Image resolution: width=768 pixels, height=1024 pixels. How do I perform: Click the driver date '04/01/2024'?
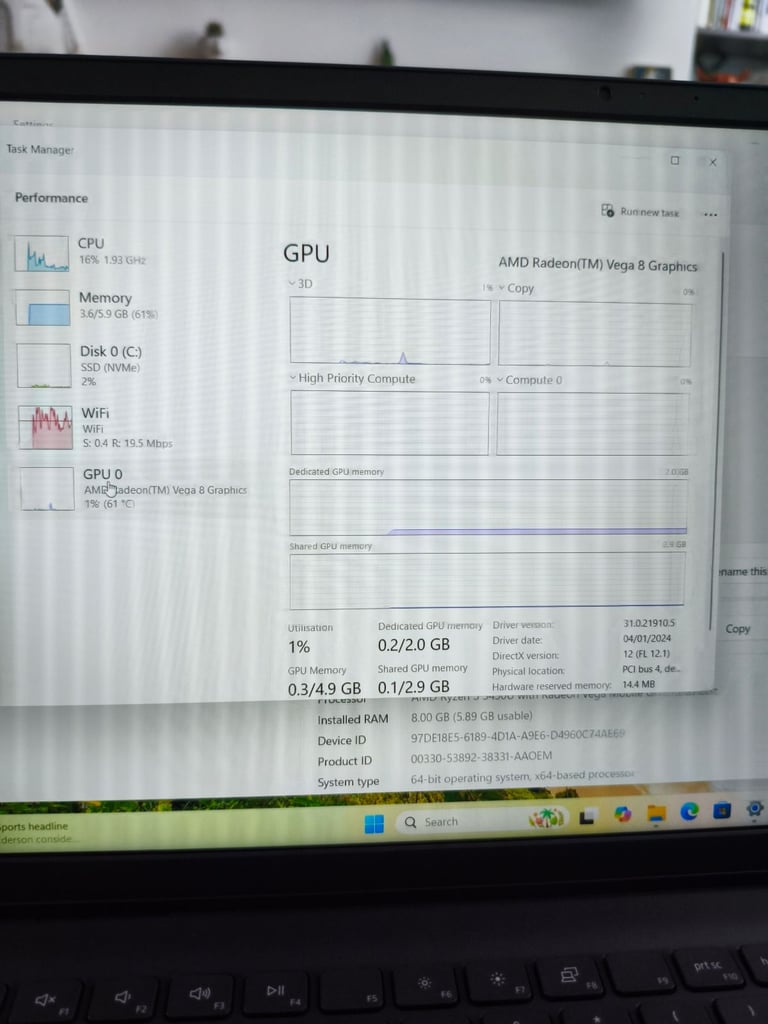(647, 638)
